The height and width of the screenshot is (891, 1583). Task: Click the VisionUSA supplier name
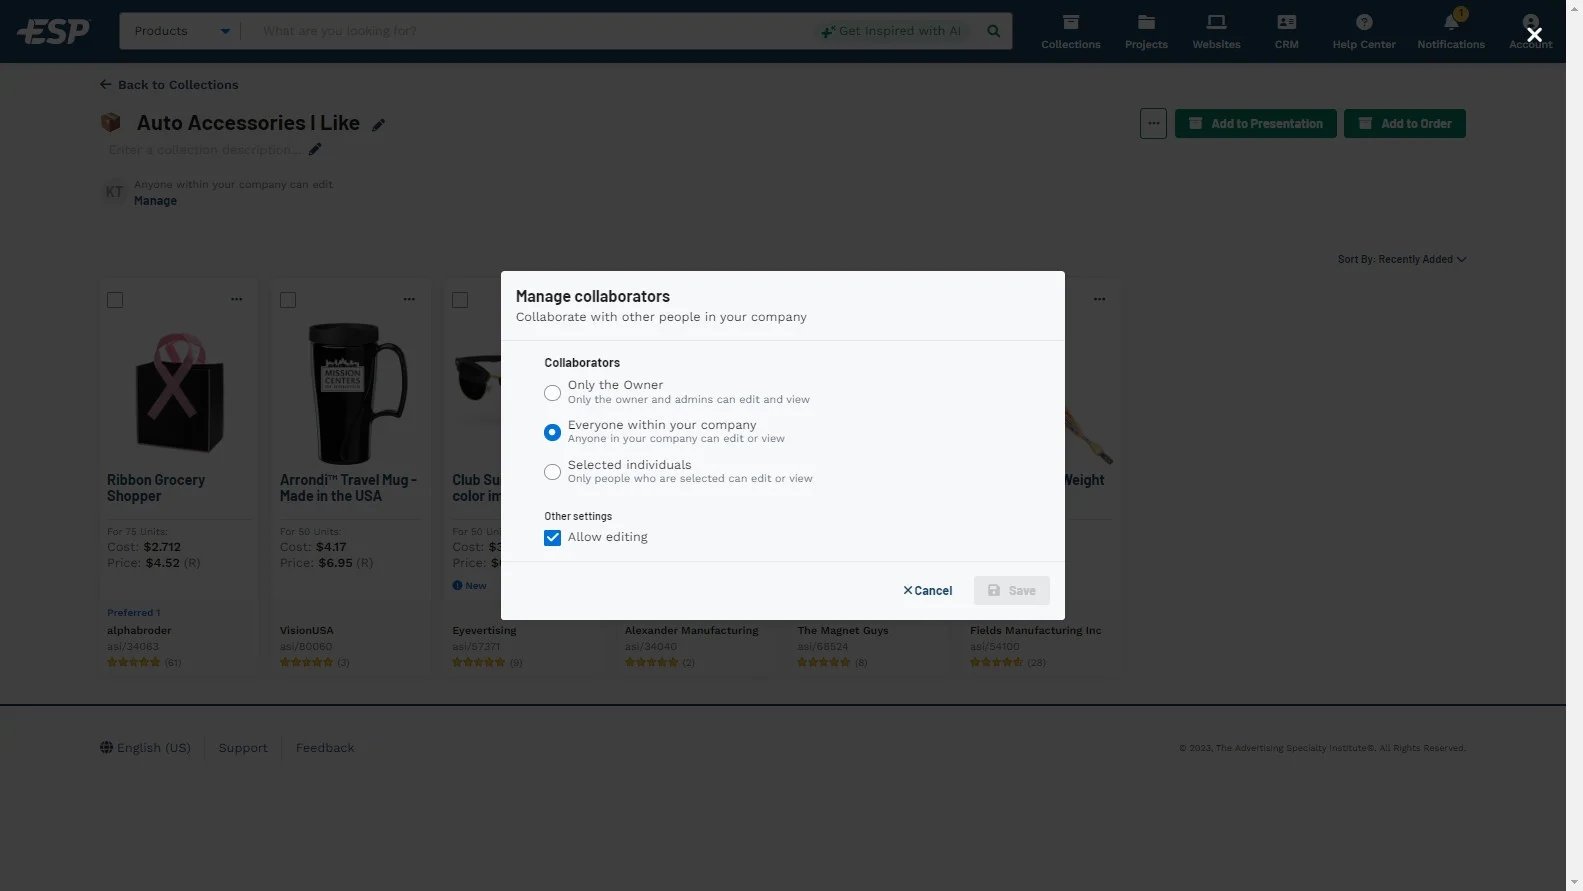point(307,631)
